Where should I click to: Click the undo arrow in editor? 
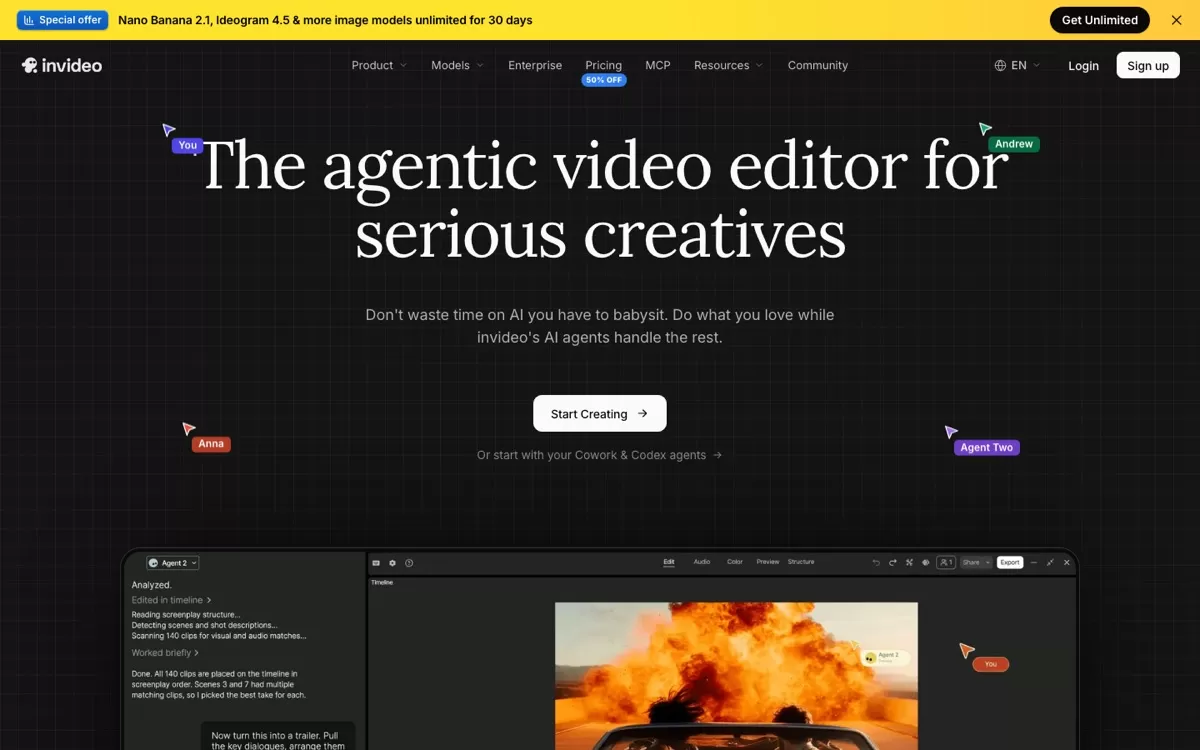pos(876,563)
